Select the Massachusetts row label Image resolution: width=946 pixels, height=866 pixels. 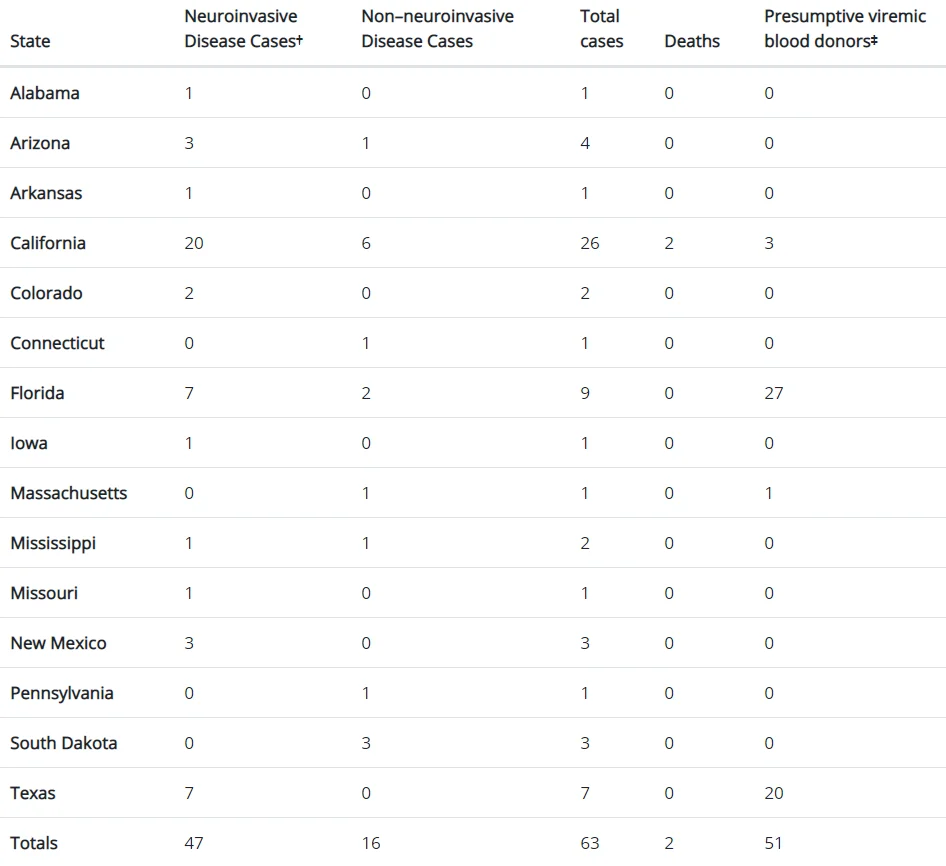point(69,492)
